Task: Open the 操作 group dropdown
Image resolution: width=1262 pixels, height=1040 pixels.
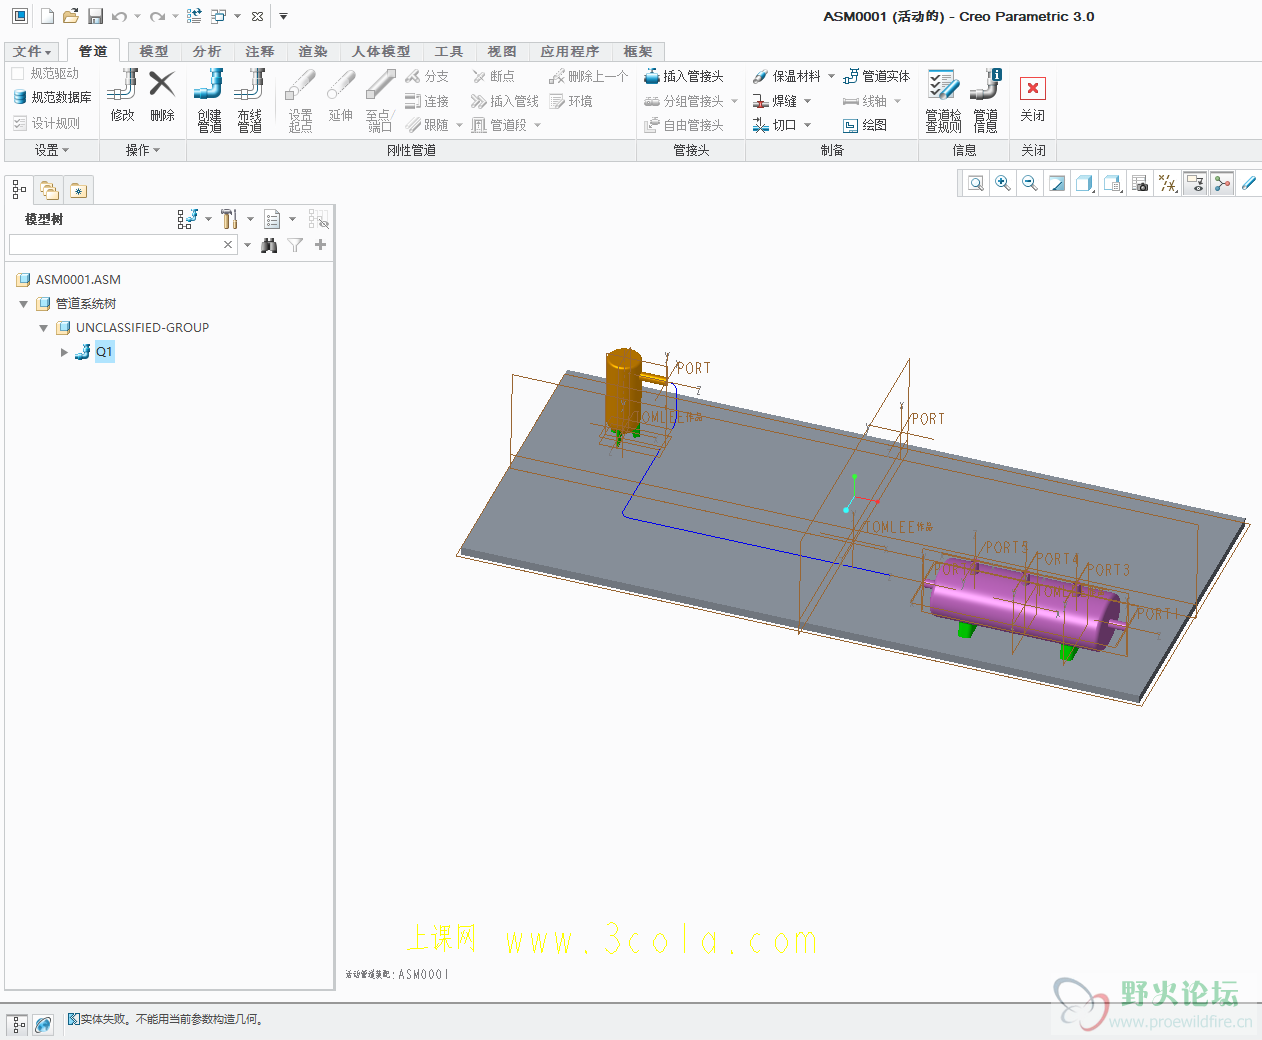Action: pos(143,150)
